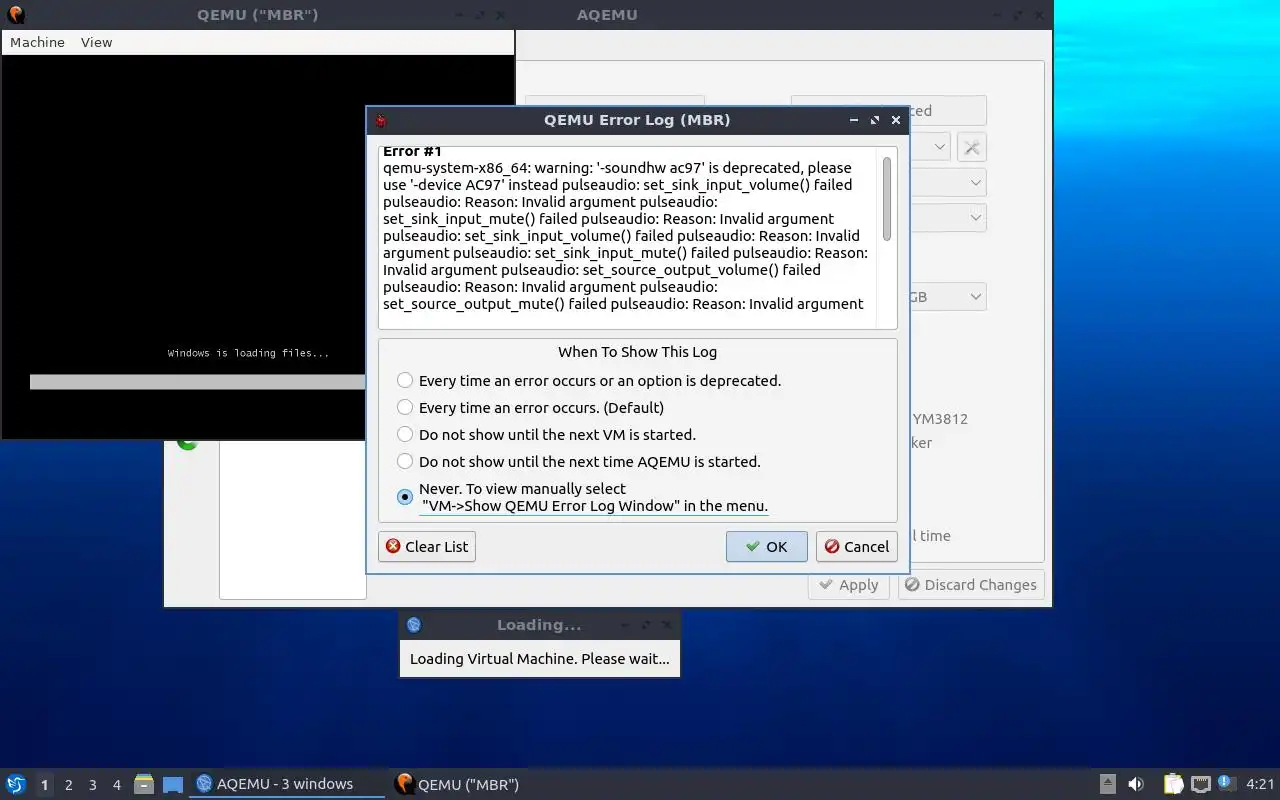
Task: Open the clipboard manager tray icon
Action: click(1174, 784)
